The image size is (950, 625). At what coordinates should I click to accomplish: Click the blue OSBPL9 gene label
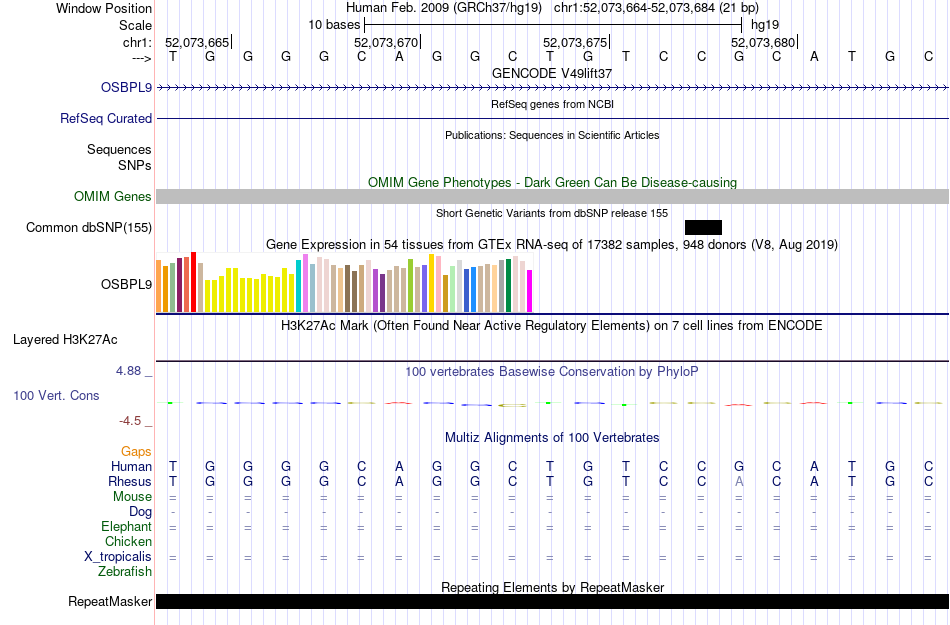[126, 87]
